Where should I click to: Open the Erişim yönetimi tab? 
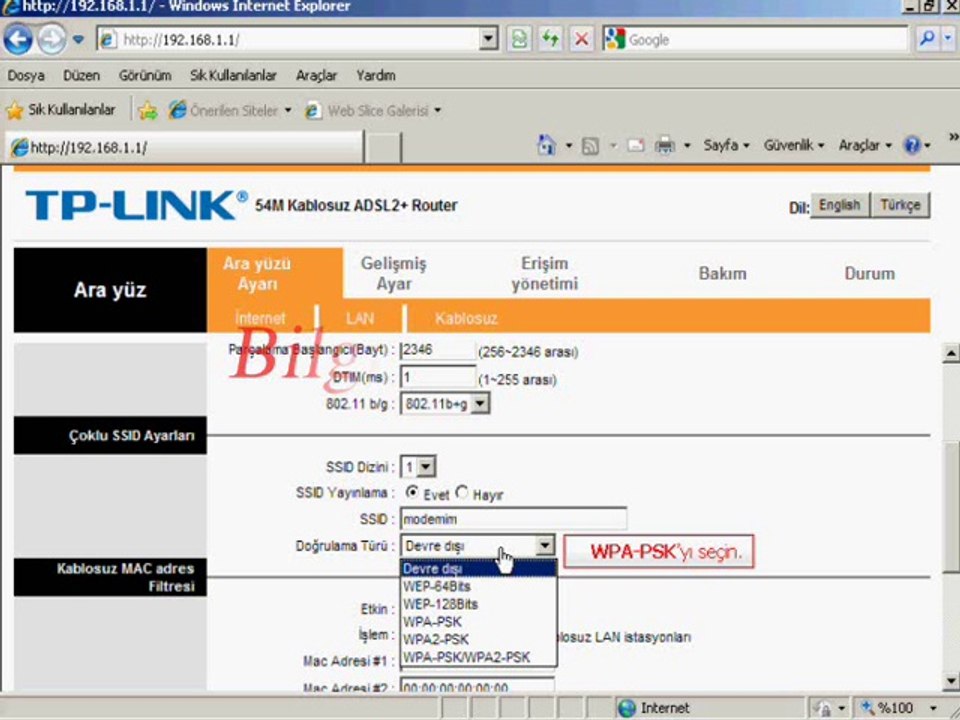544,273
